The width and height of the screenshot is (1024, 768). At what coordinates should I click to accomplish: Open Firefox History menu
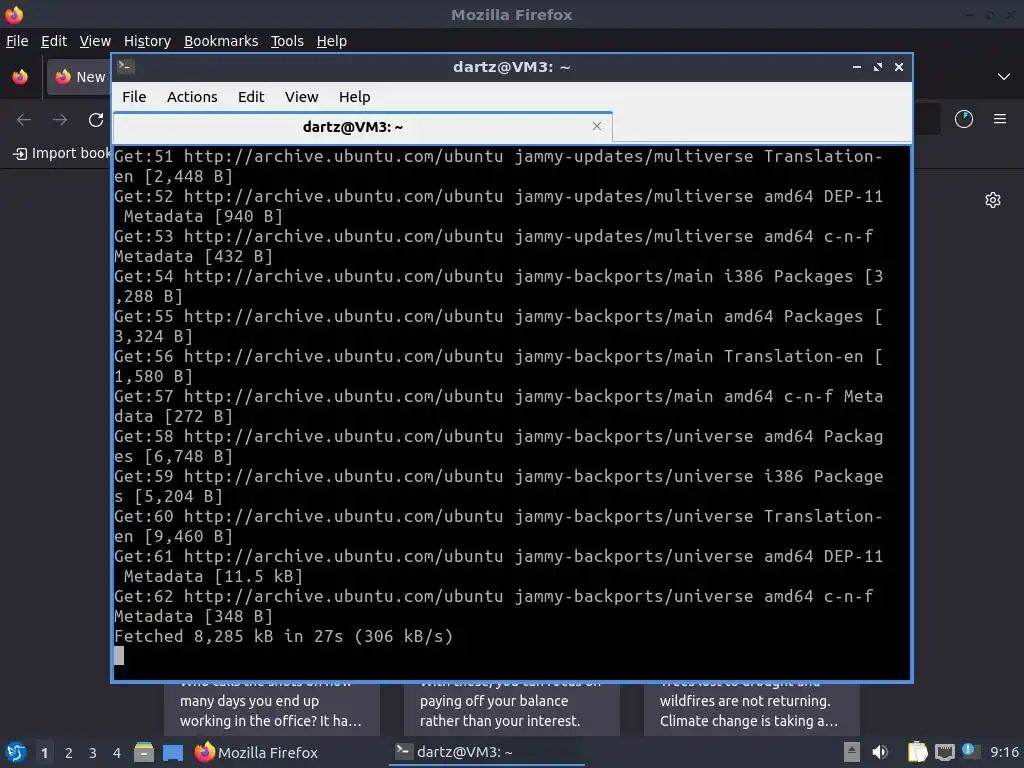tap(147, 41)
